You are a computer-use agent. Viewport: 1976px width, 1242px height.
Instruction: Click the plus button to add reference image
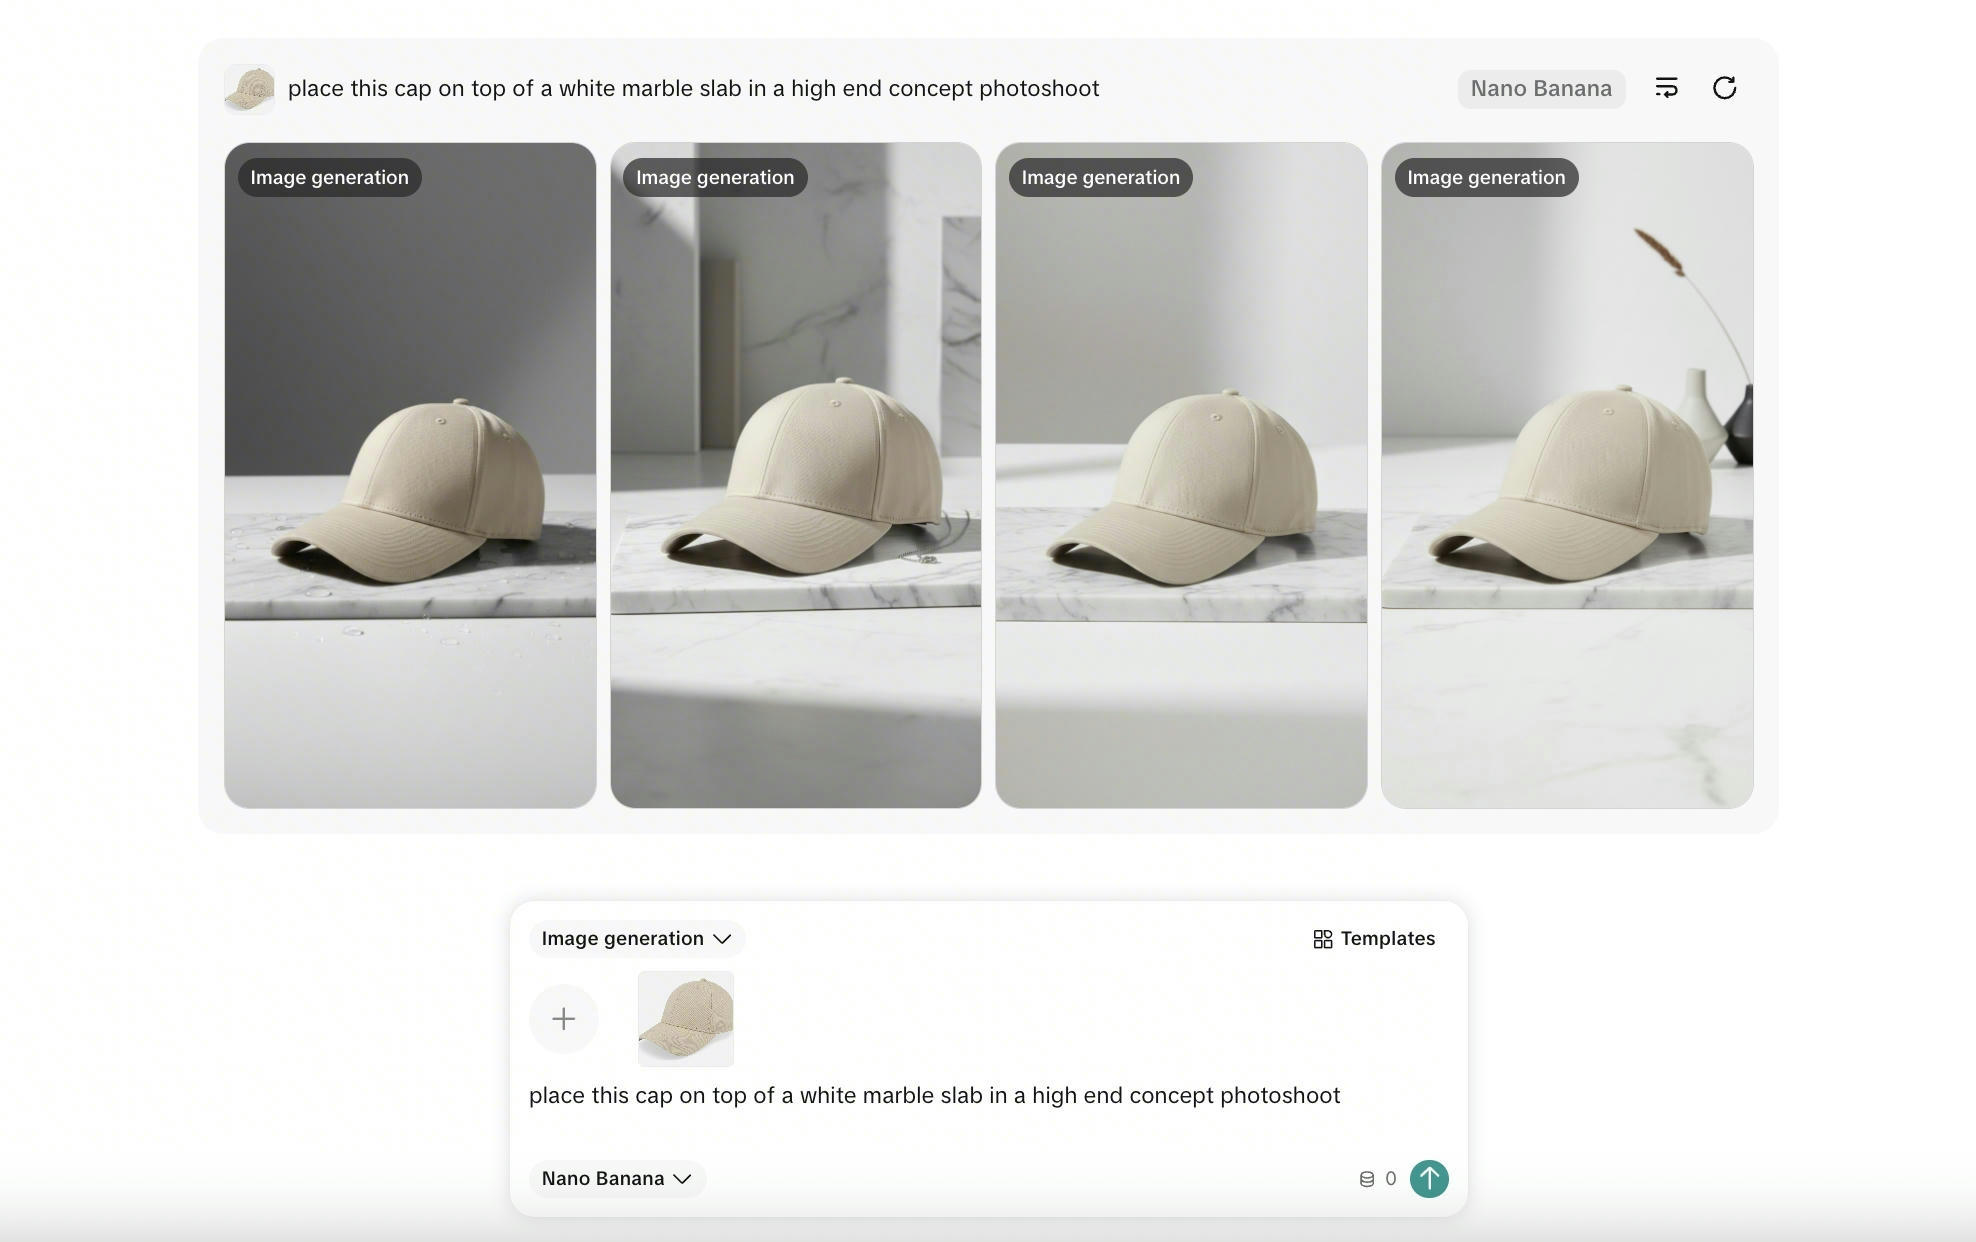tap(564, 1018)
